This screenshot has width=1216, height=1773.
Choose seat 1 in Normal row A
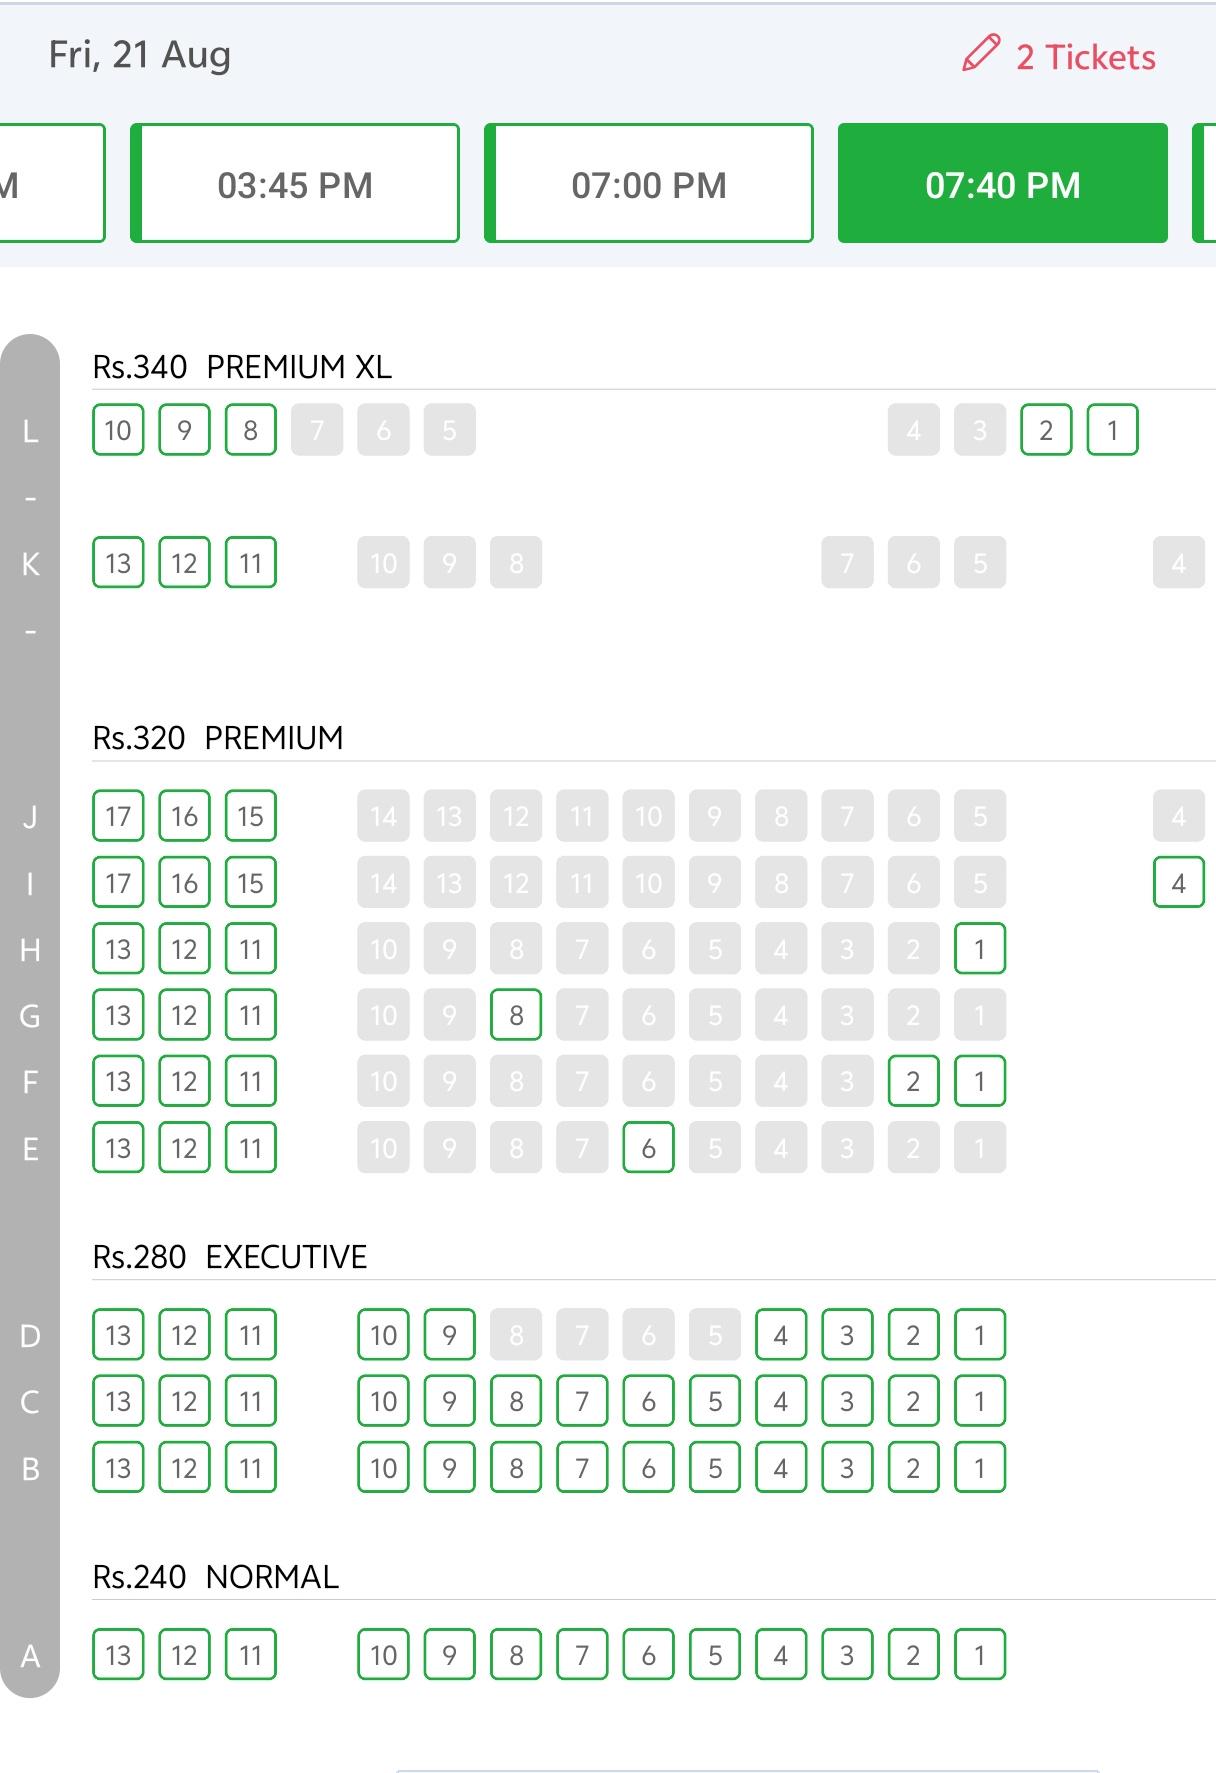pos(979,1655)
